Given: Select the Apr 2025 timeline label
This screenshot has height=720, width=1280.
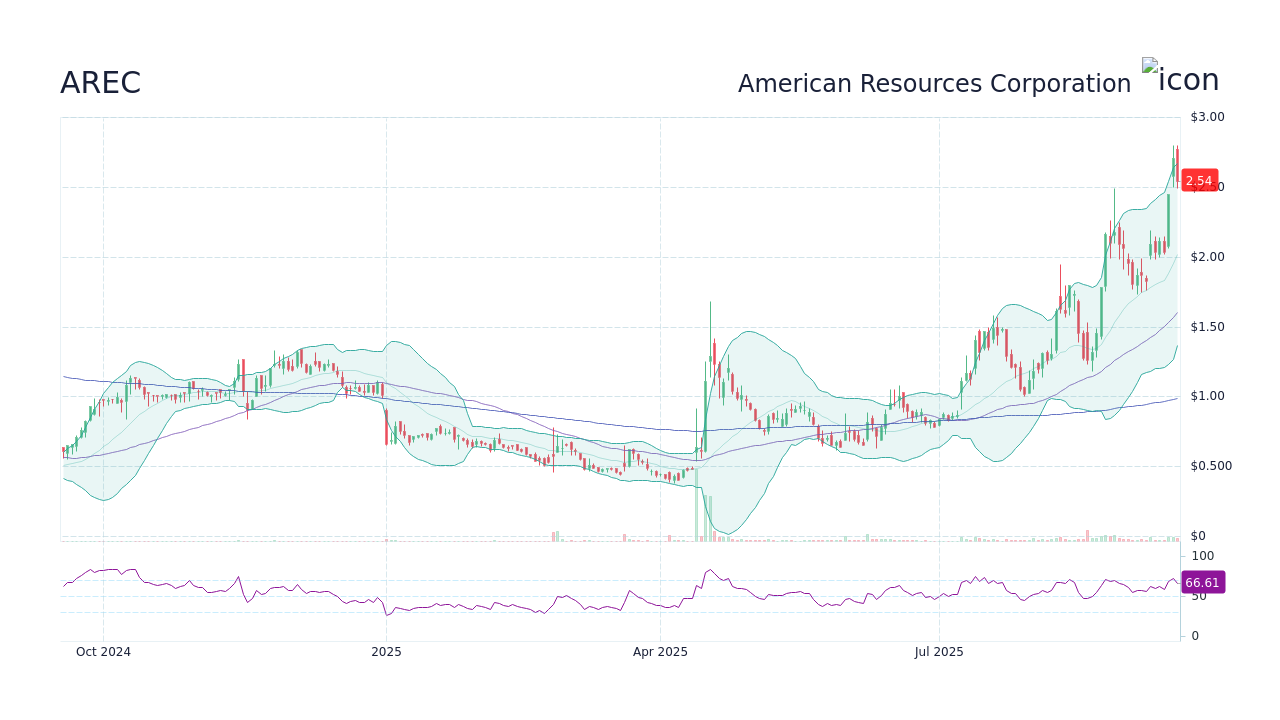Looking at the screenshot, I should pos(660,651).
